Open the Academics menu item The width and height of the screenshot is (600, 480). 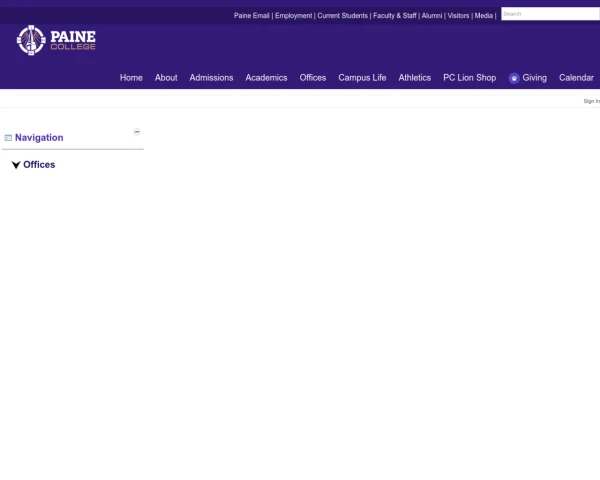266,78
